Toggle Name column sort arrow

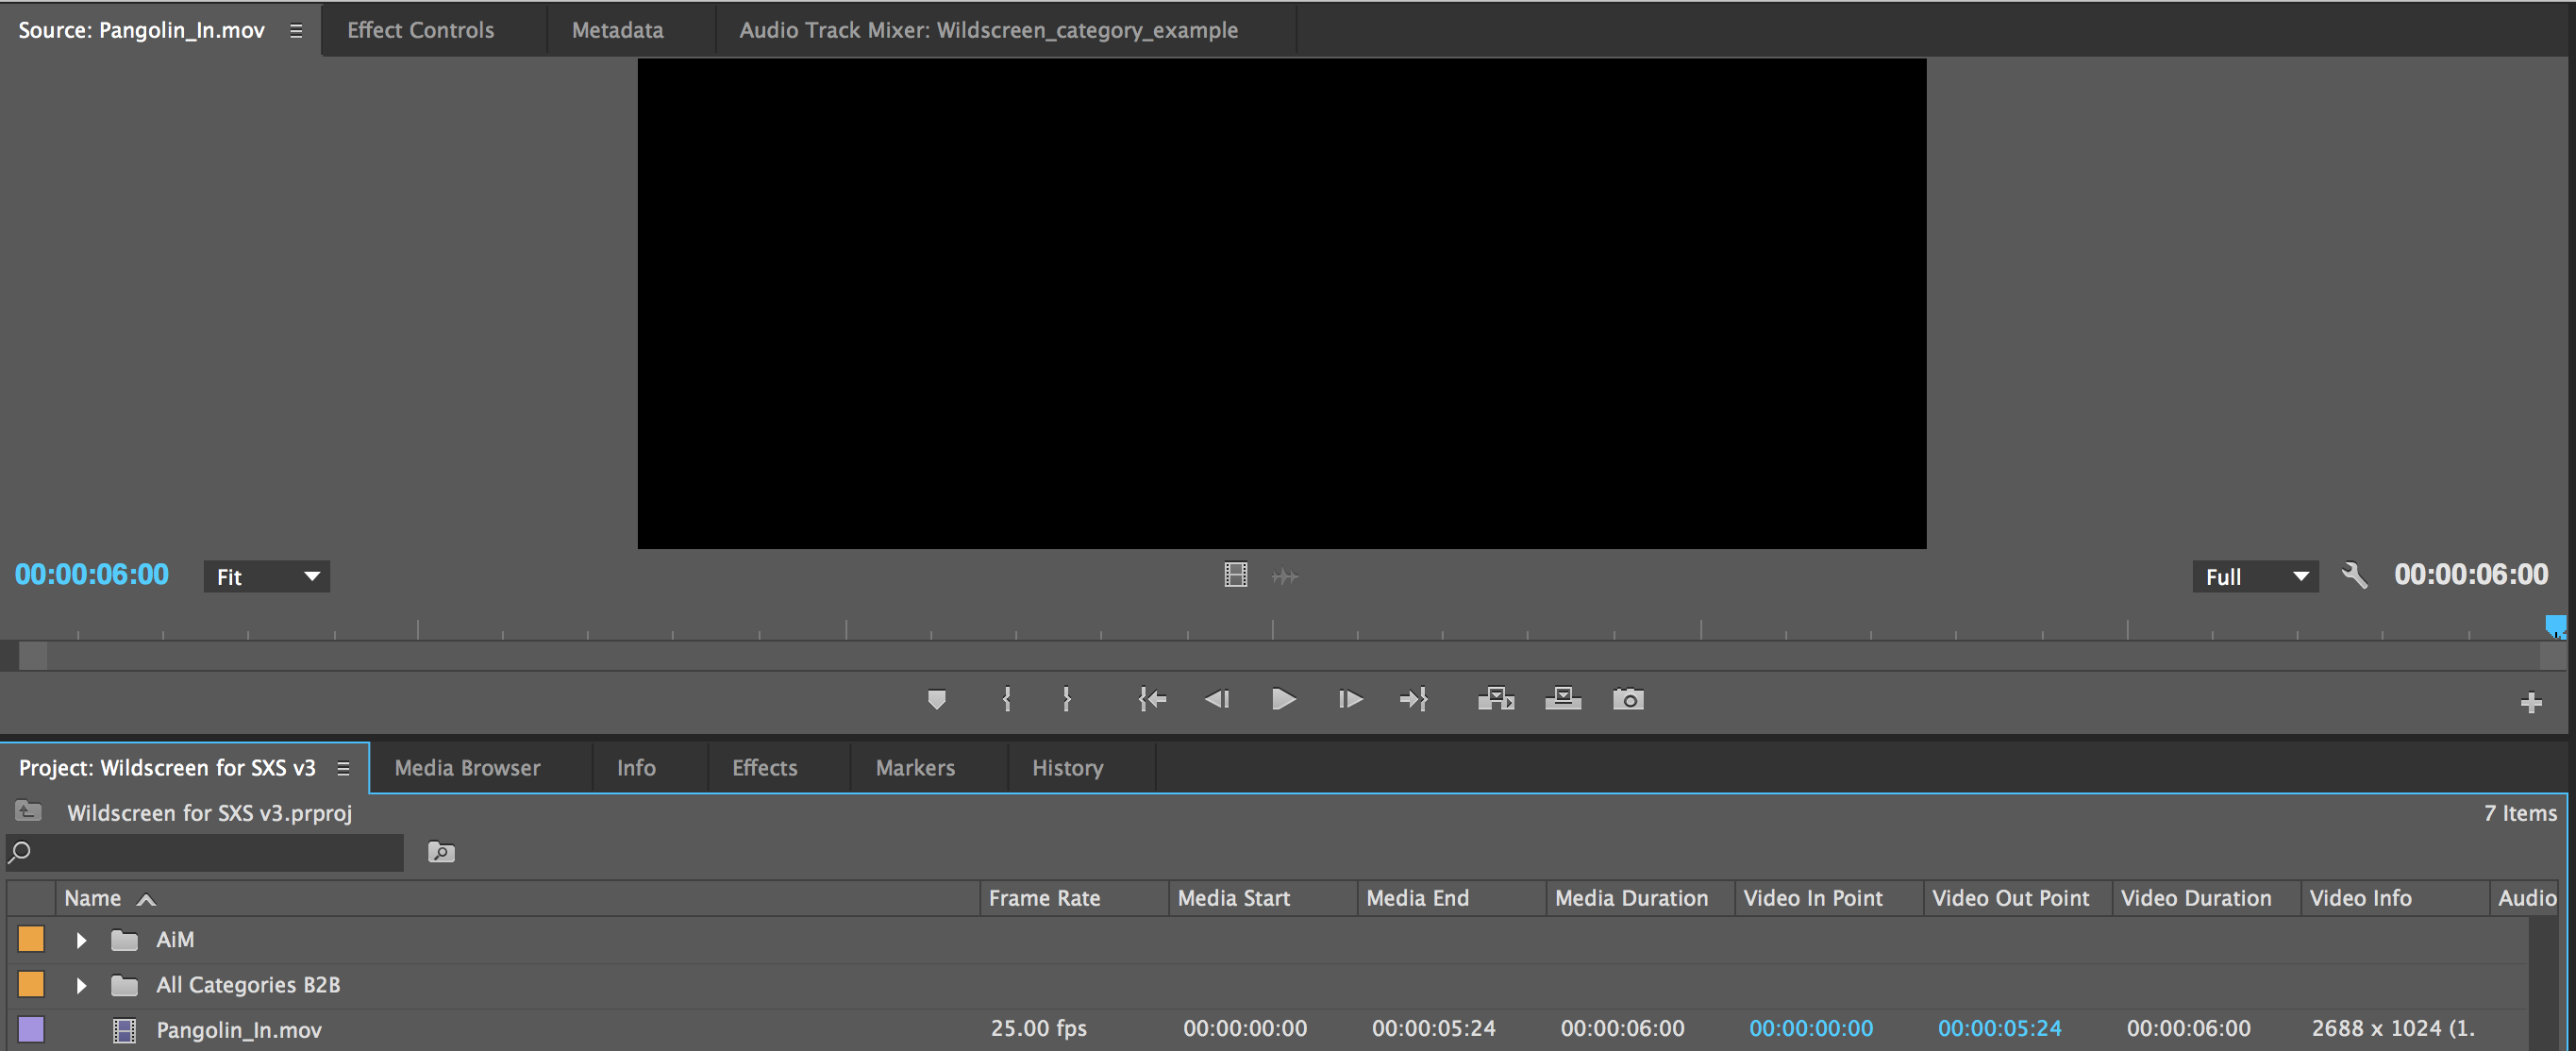(x=146, y=899)
